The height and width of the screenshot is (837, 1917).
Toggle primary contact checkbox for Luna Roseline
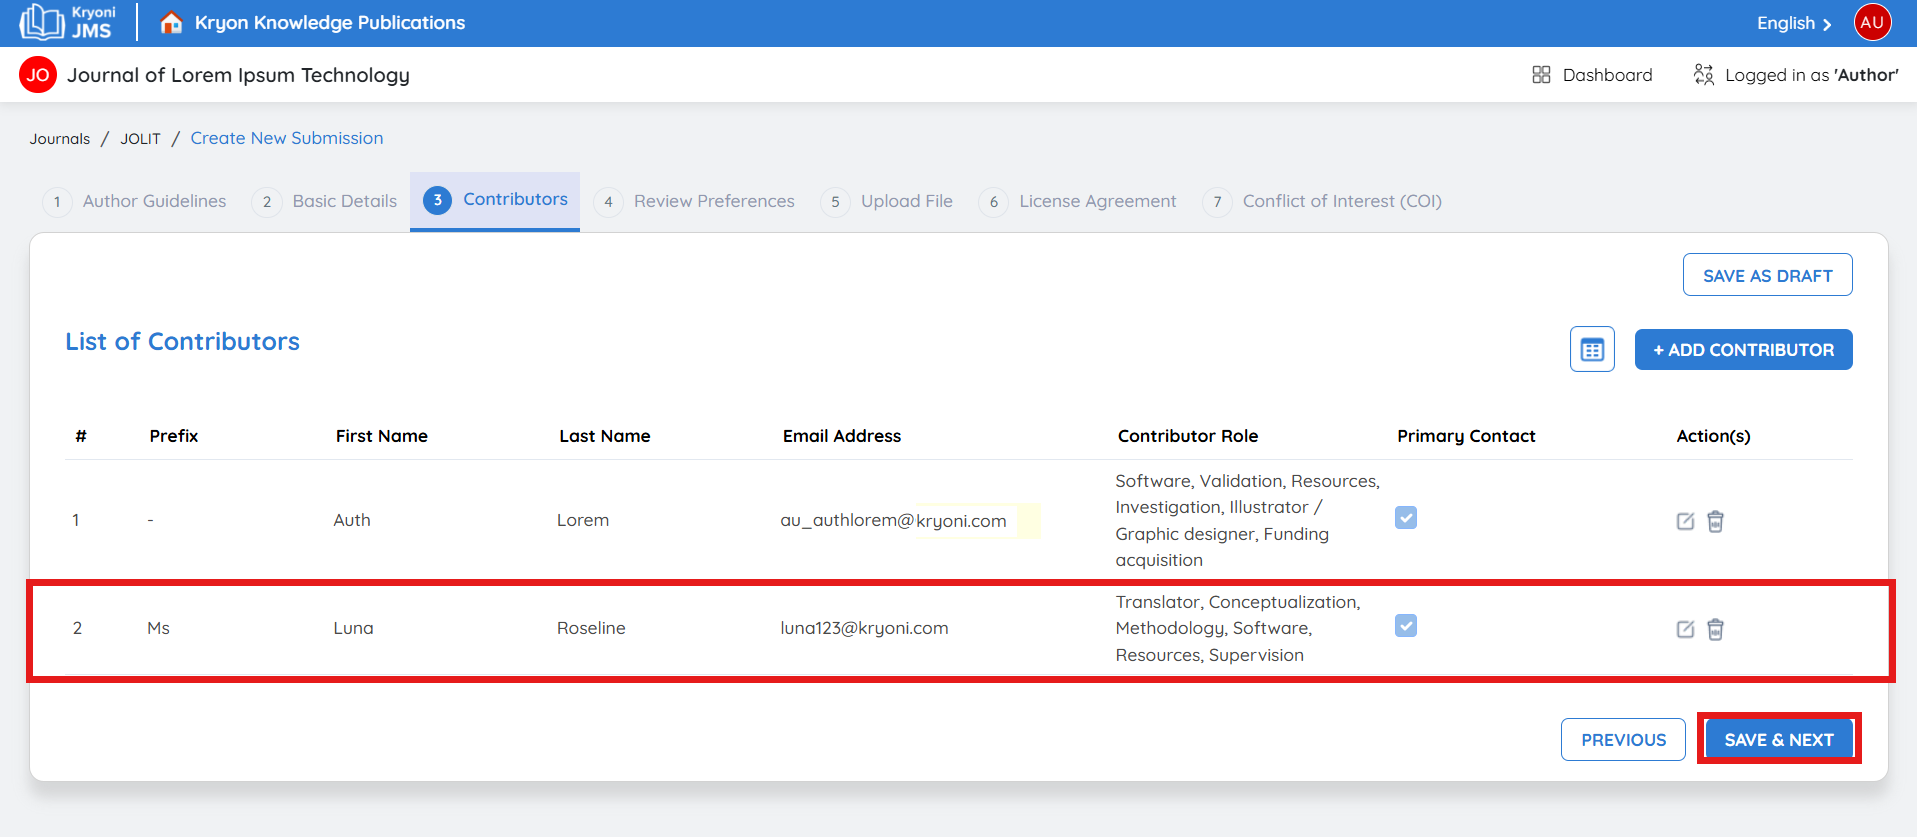pos(1406,626)
